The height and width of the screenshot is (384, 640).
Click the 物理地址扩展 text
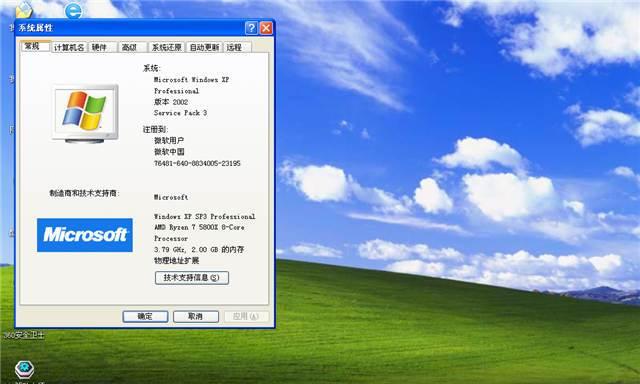click(176, 260)
